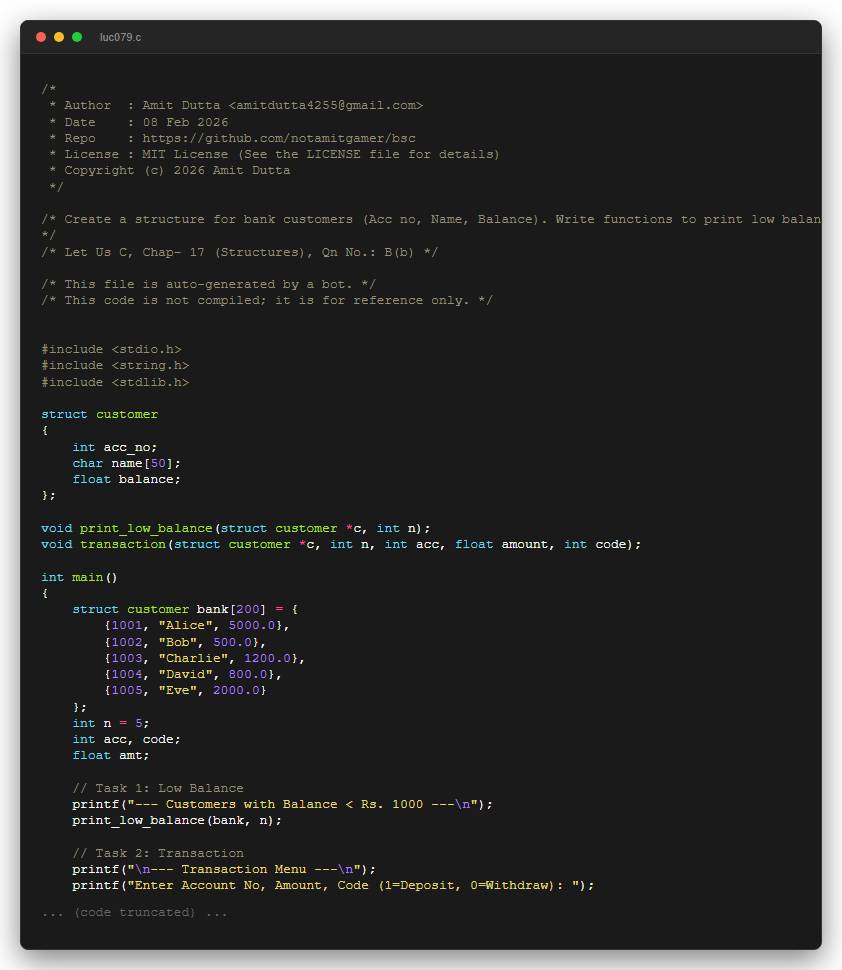Screen dimensions: 842x970
Task: Click the 'struct customer' declaration line
Action: (100, 414)
